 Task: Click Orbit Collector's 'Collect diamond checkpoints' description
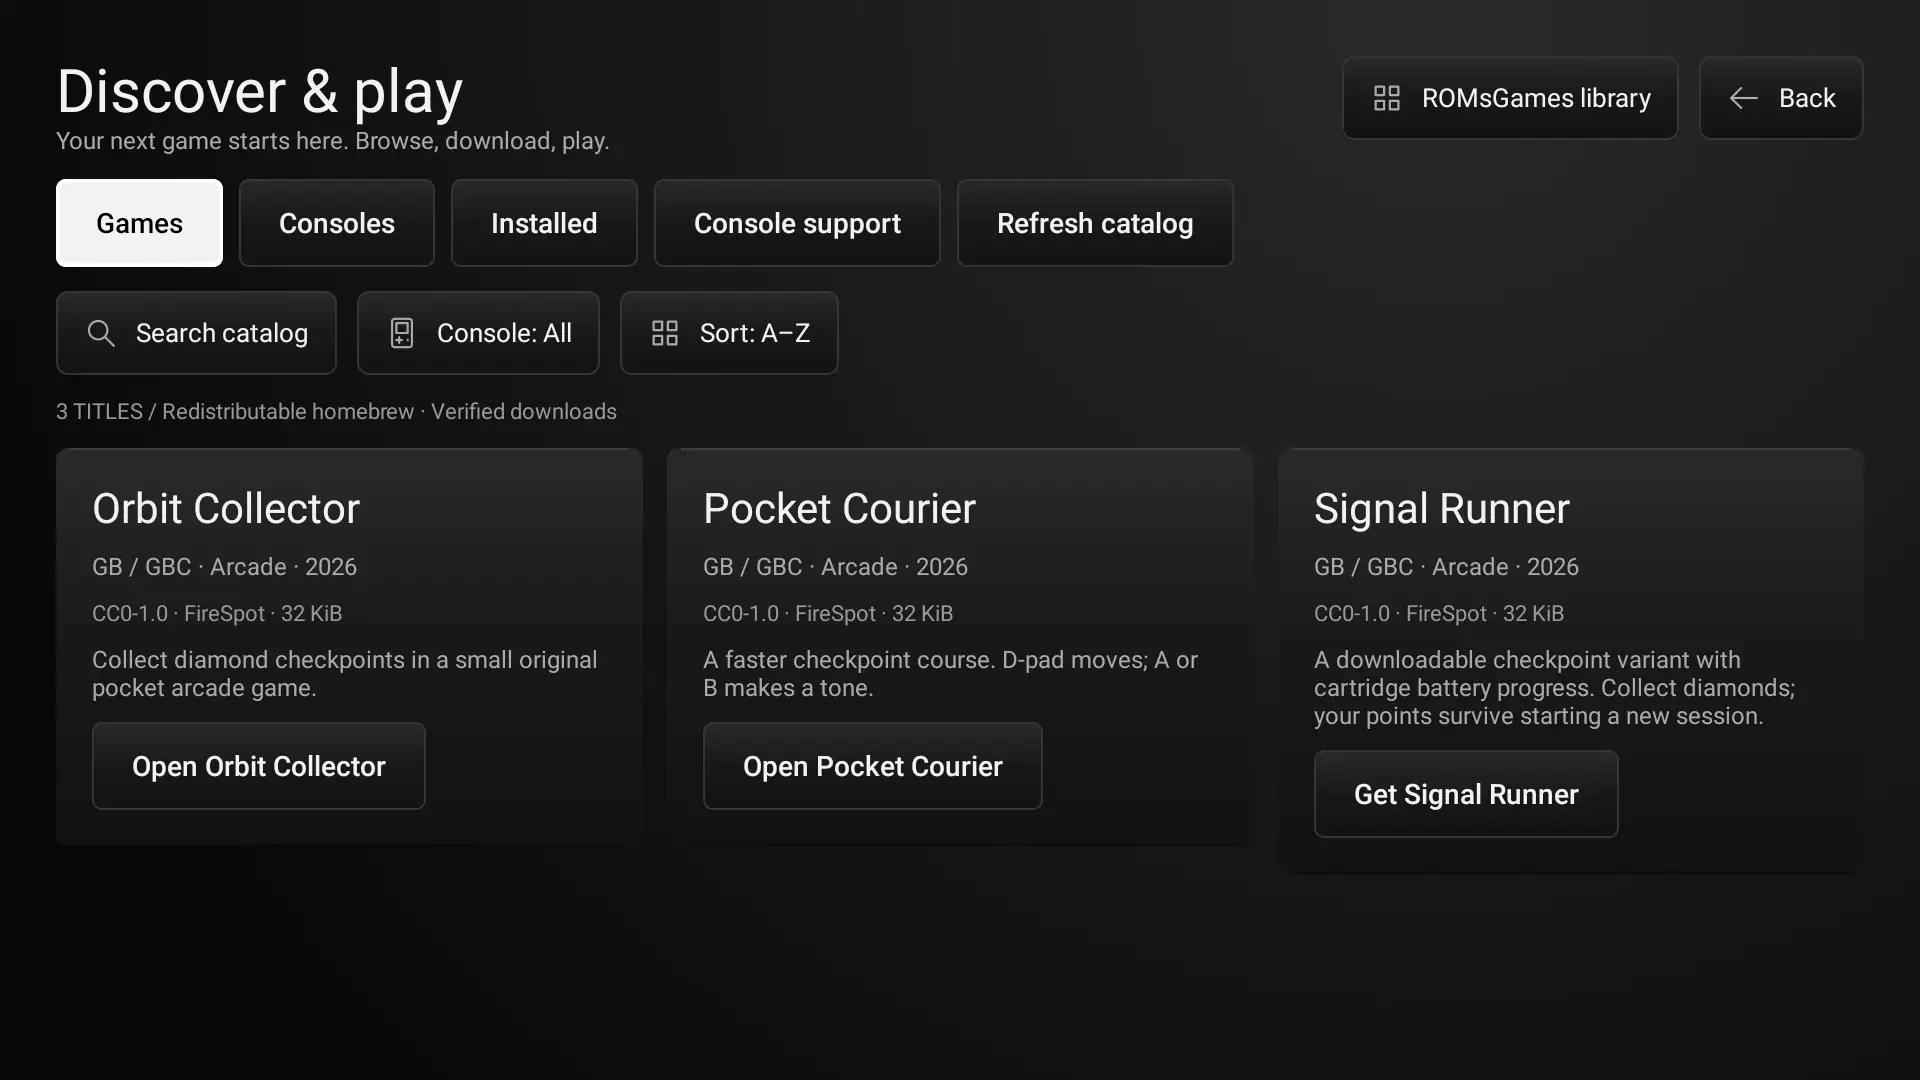(x=345, y=674)
